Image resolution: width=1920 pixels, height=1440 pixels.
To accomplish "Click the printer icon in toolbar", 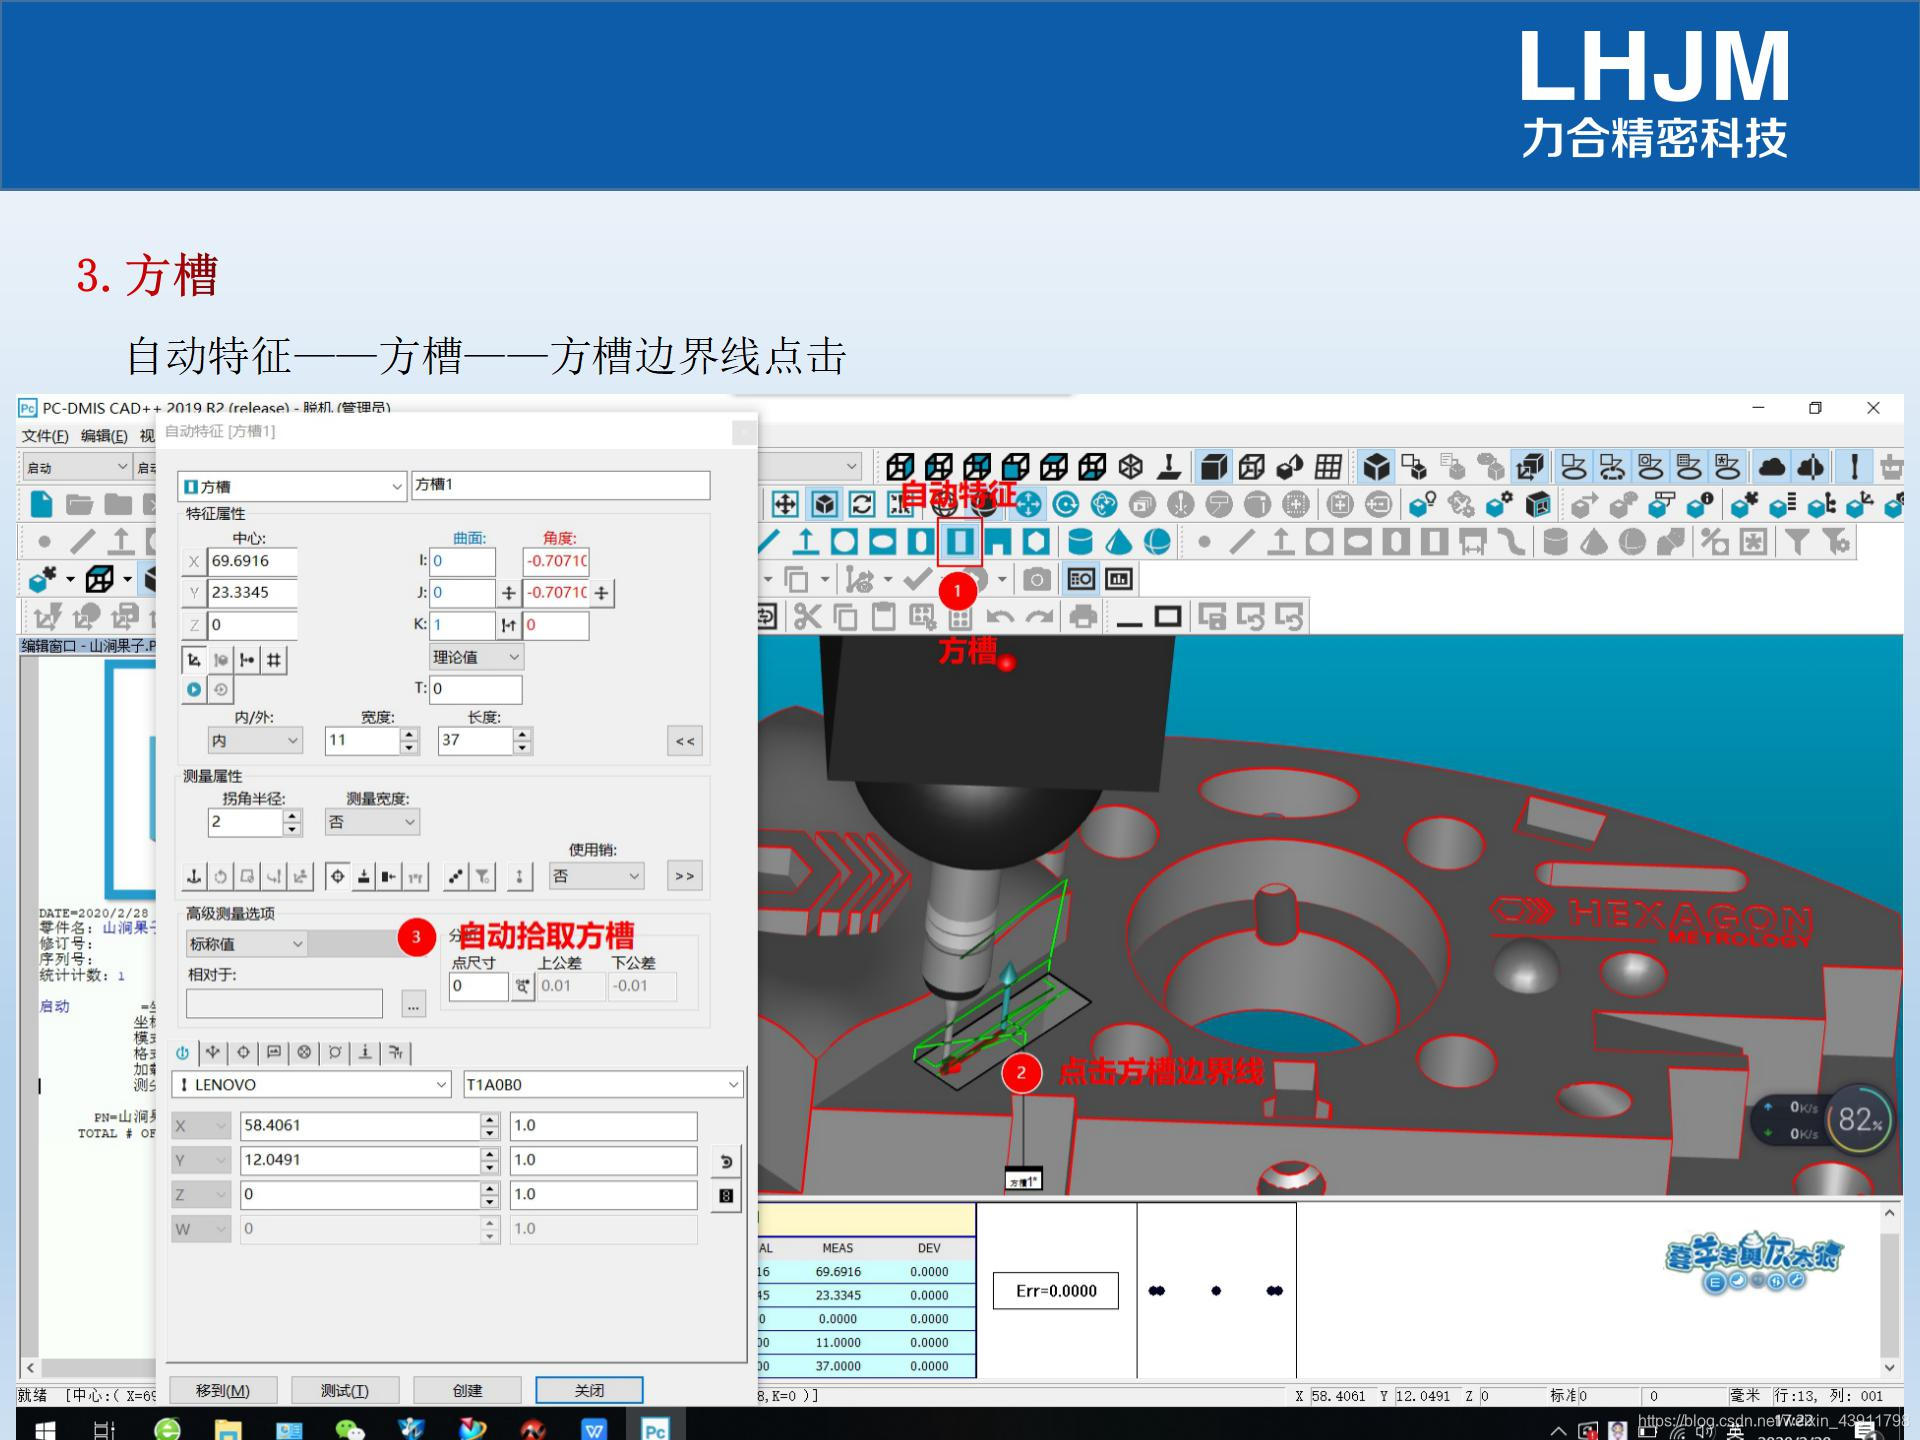I will point(1083,617).
